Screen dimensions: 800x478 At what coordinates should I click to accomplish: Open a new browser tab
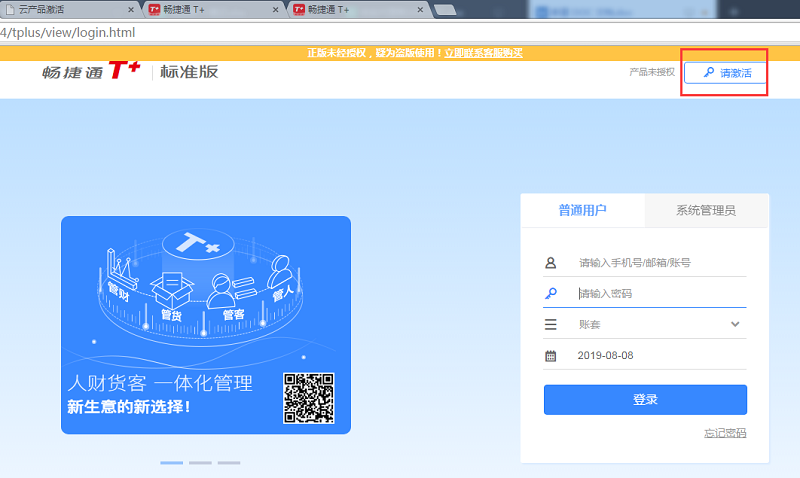(x=445, y=10)
